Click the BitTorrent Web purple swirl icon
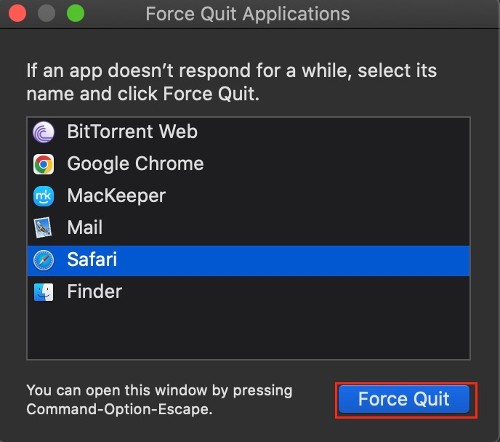 tap(43, 132)
